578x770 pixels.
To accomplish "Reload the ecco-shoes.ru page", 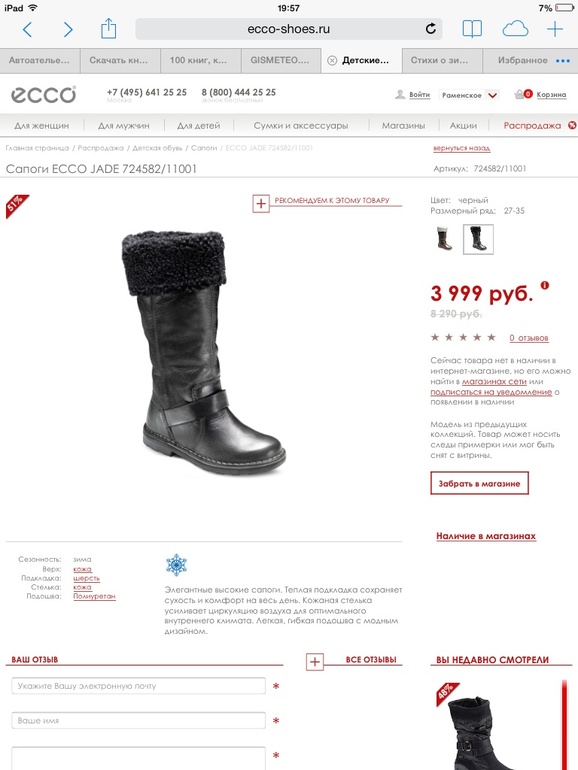I will [x=431, y=28].
